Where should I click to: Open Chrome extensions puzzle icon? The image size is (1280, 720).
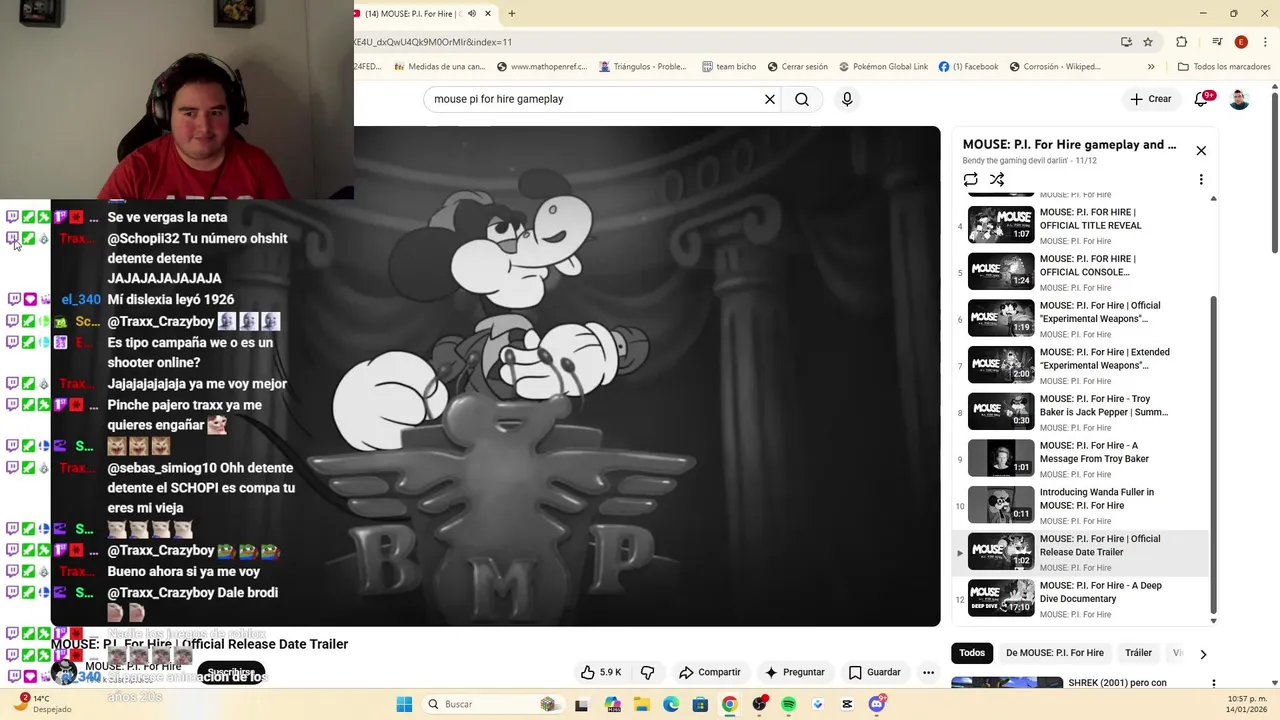1182,42
